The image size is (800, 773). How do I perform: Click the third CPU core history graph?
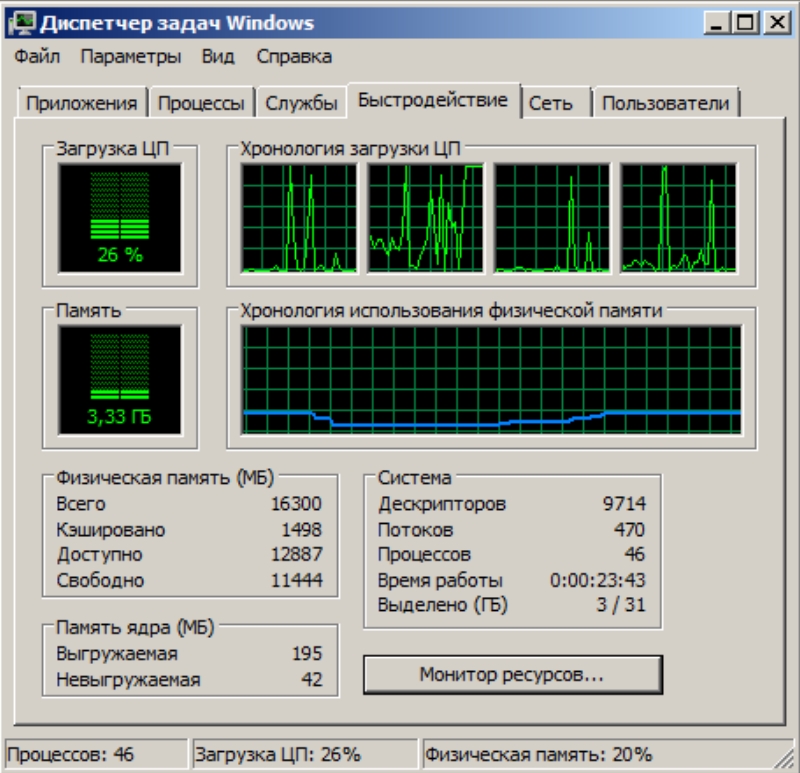click(x=552, y=218)
